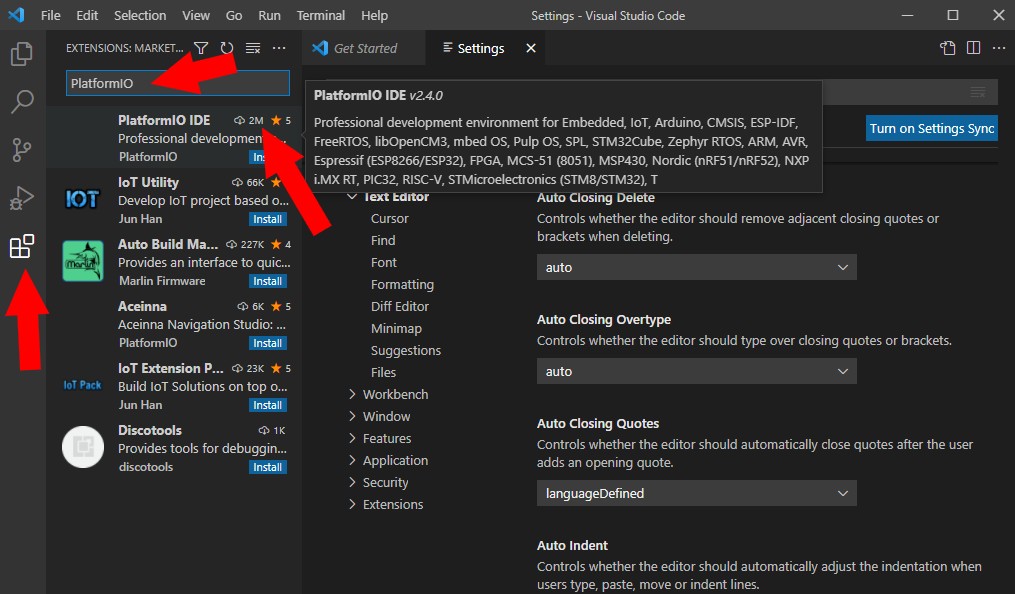Open editor more actions ellipsis

(x=999, y=48)
